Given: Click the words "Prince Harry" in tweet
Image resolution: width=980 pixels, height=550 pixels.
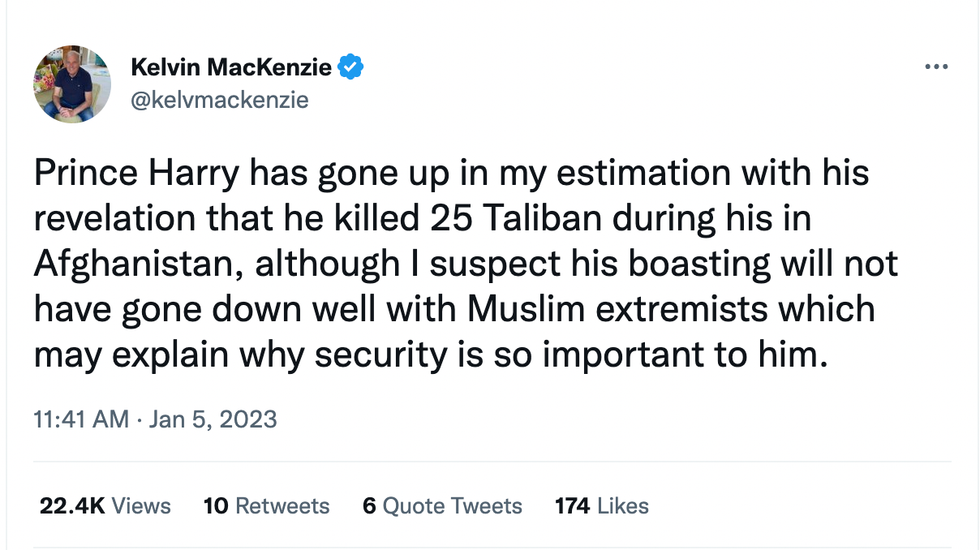Looking at the screenshot, I should click(136, 174).
